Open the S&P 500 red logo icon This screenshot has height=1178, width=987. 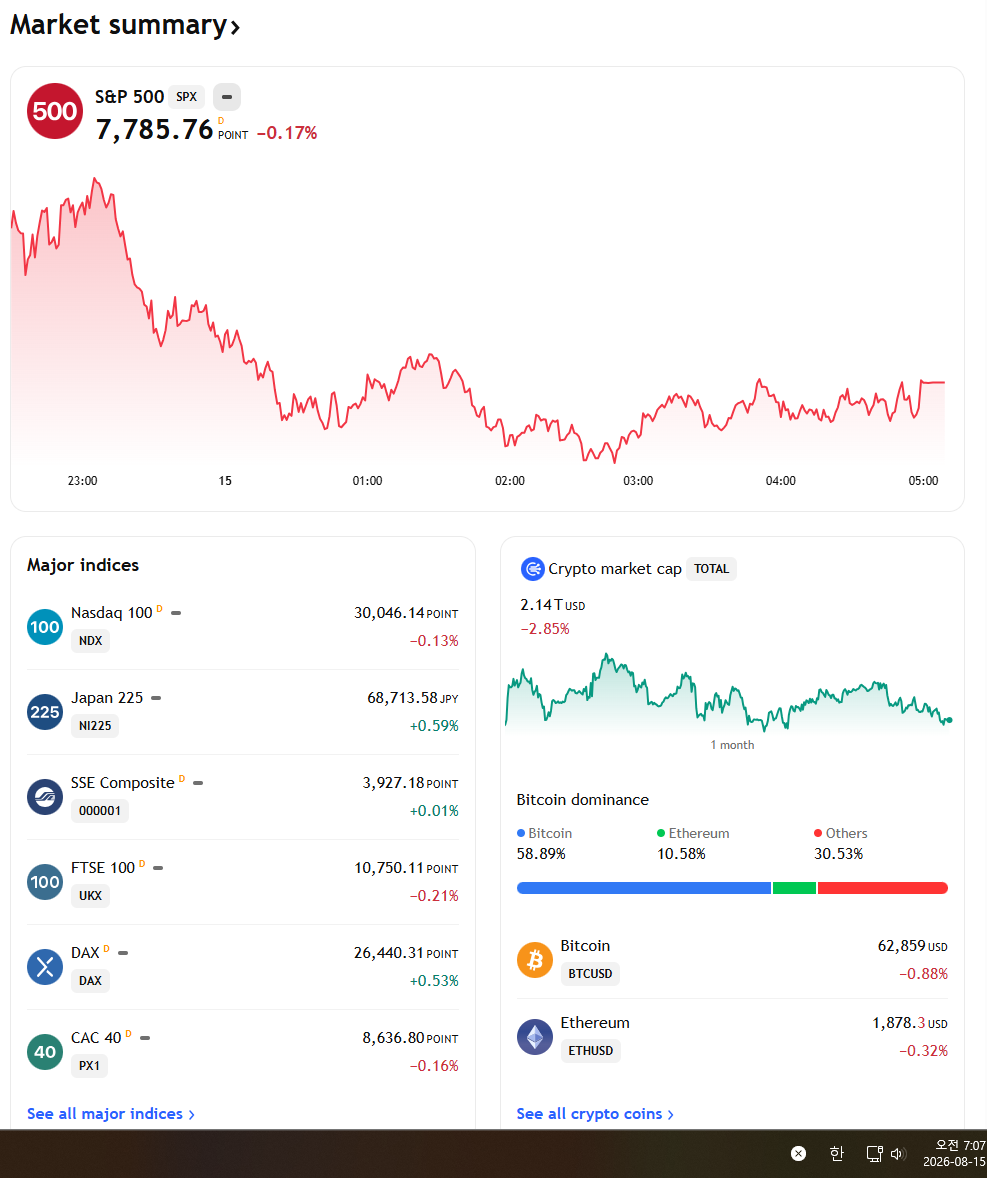[x=55, y=111]
